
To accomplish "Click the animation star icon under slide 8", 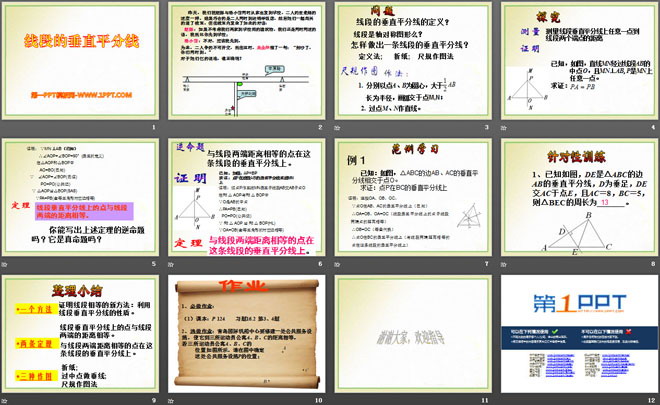I will pos(503,264).
